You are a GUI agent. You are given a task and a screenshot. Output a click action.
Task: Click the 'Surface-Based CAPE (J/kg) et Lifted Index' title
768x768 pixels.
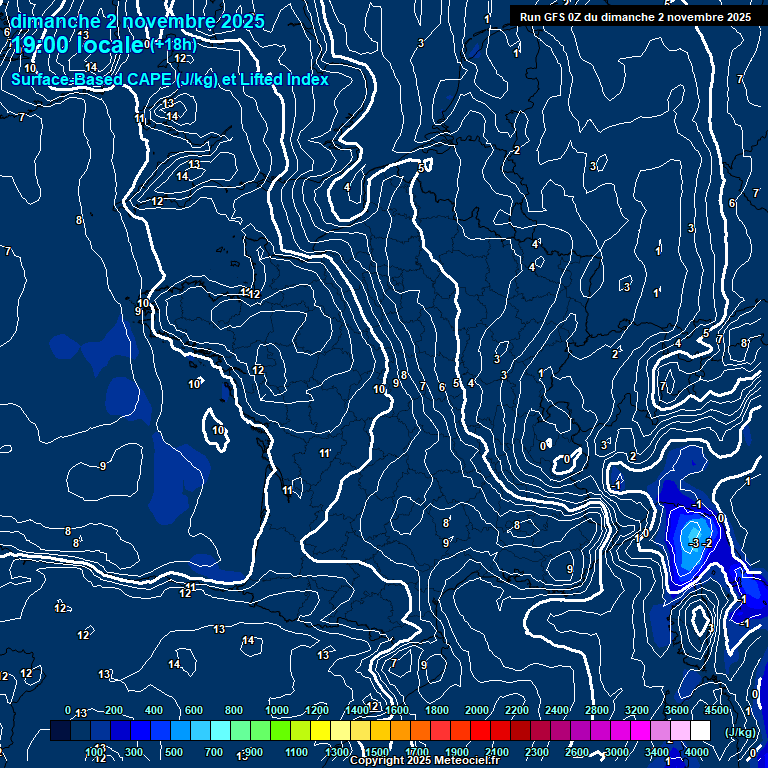point(170,79)
